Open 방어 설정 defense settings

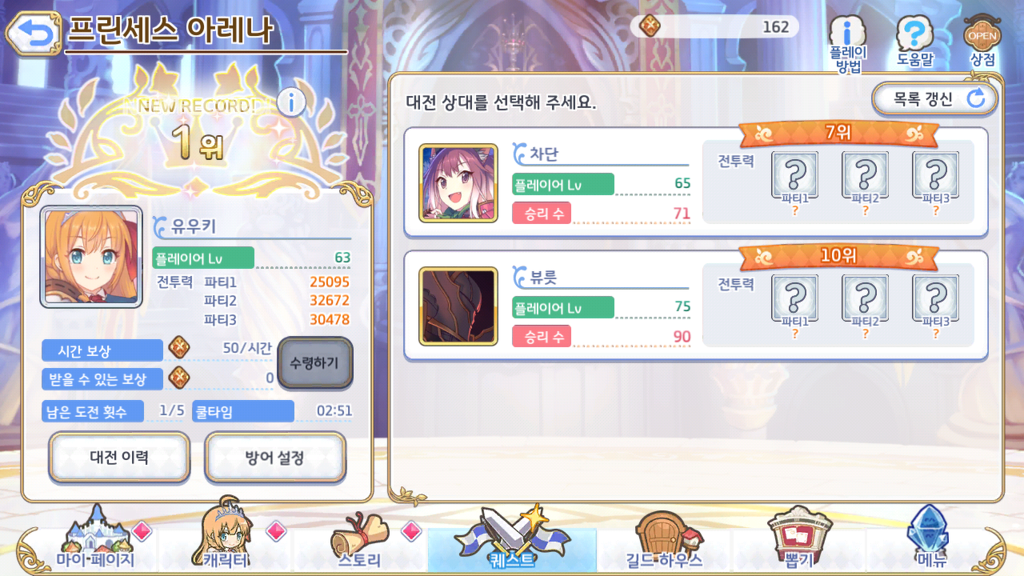pos(275,457)
